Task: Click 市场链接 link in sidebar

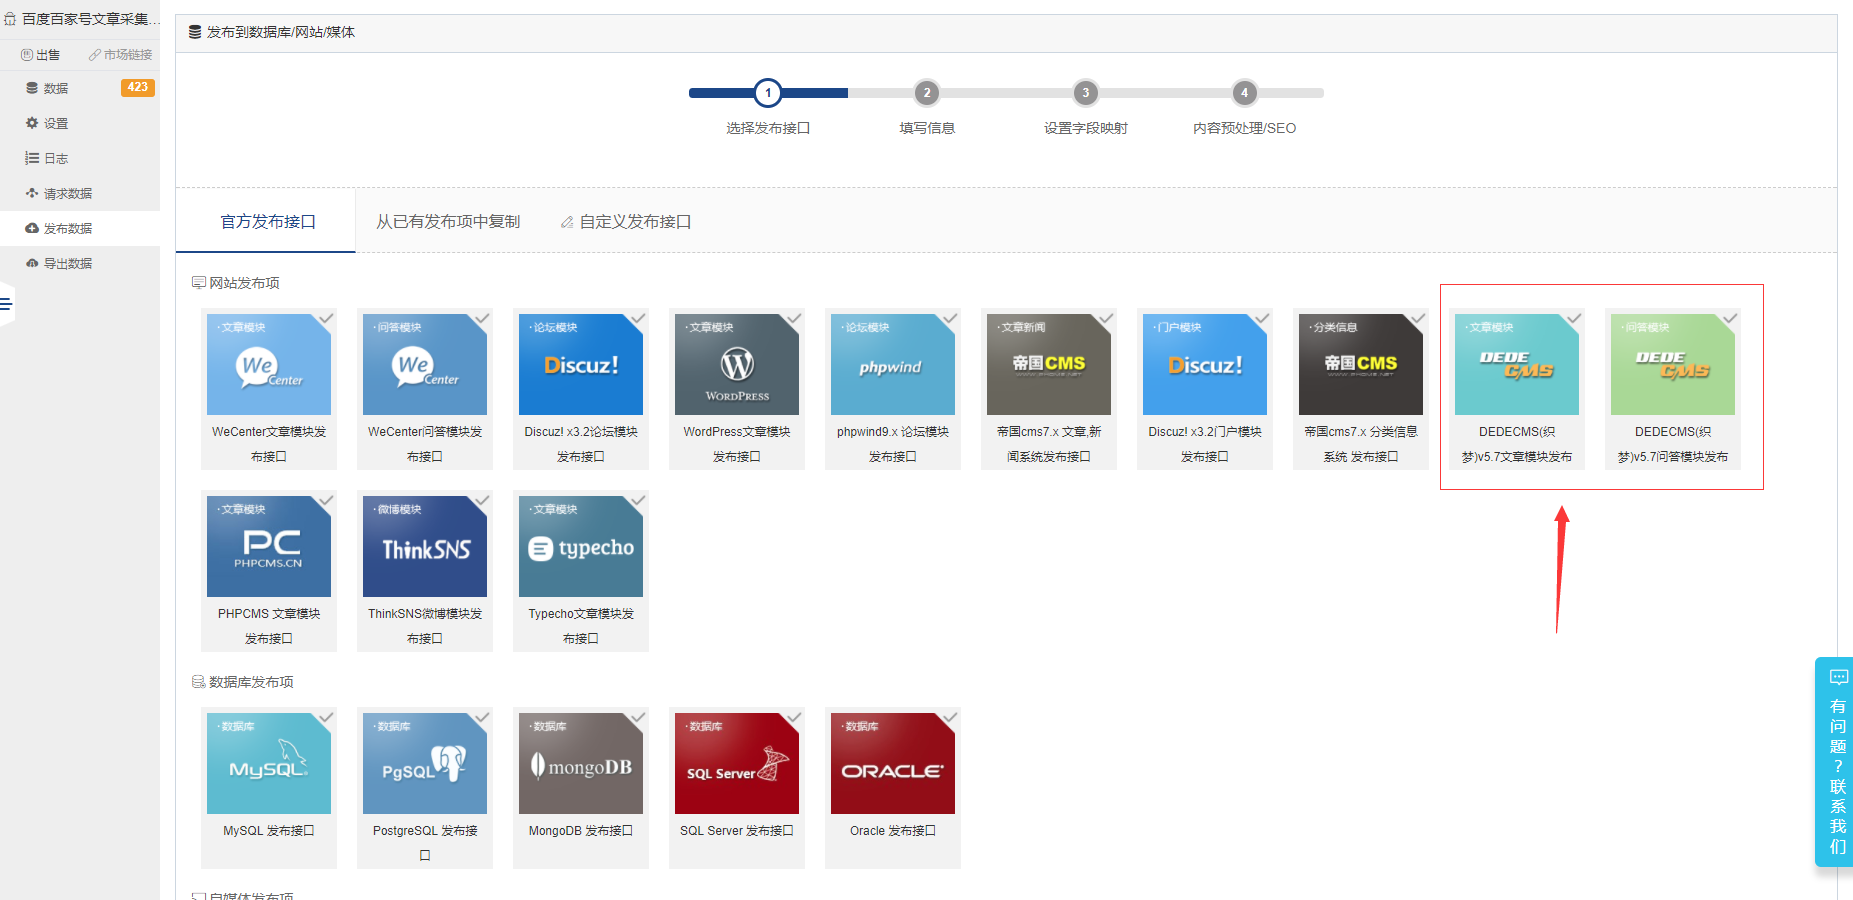Action: [x=121, y=55]
